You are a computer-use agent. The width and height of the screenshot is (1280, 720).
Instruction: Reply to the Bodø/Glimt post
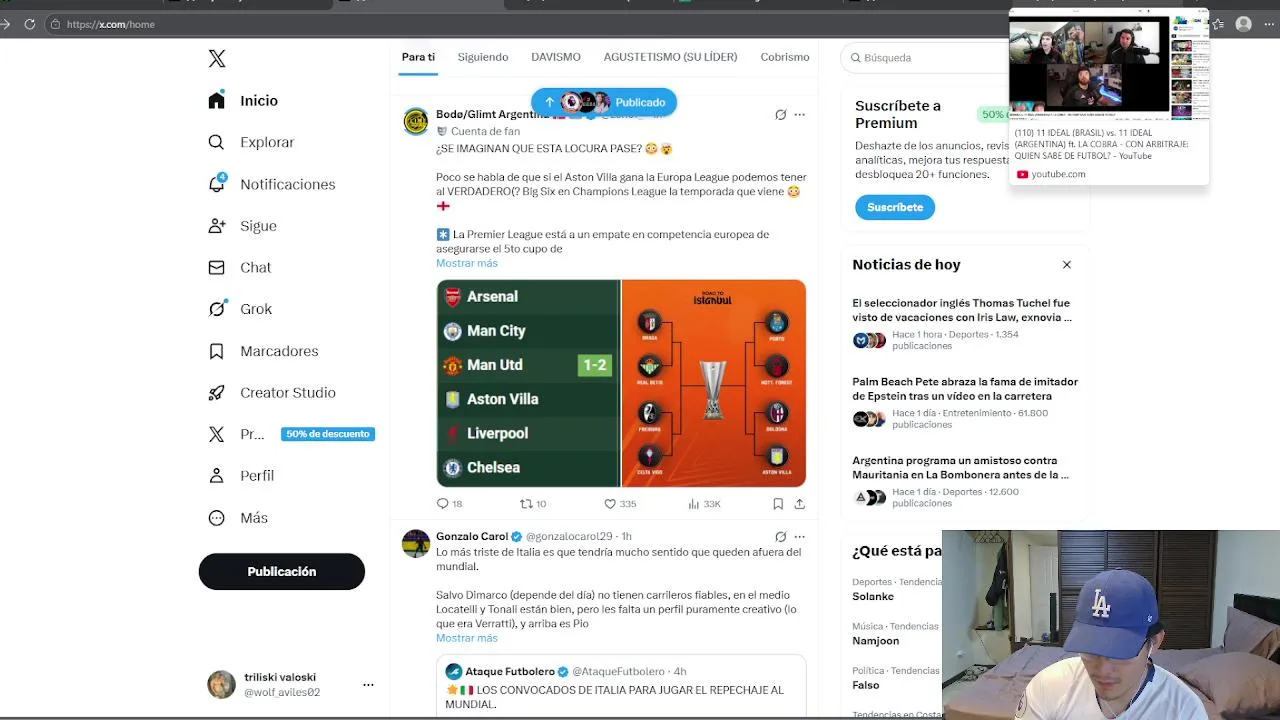(449, 504)
